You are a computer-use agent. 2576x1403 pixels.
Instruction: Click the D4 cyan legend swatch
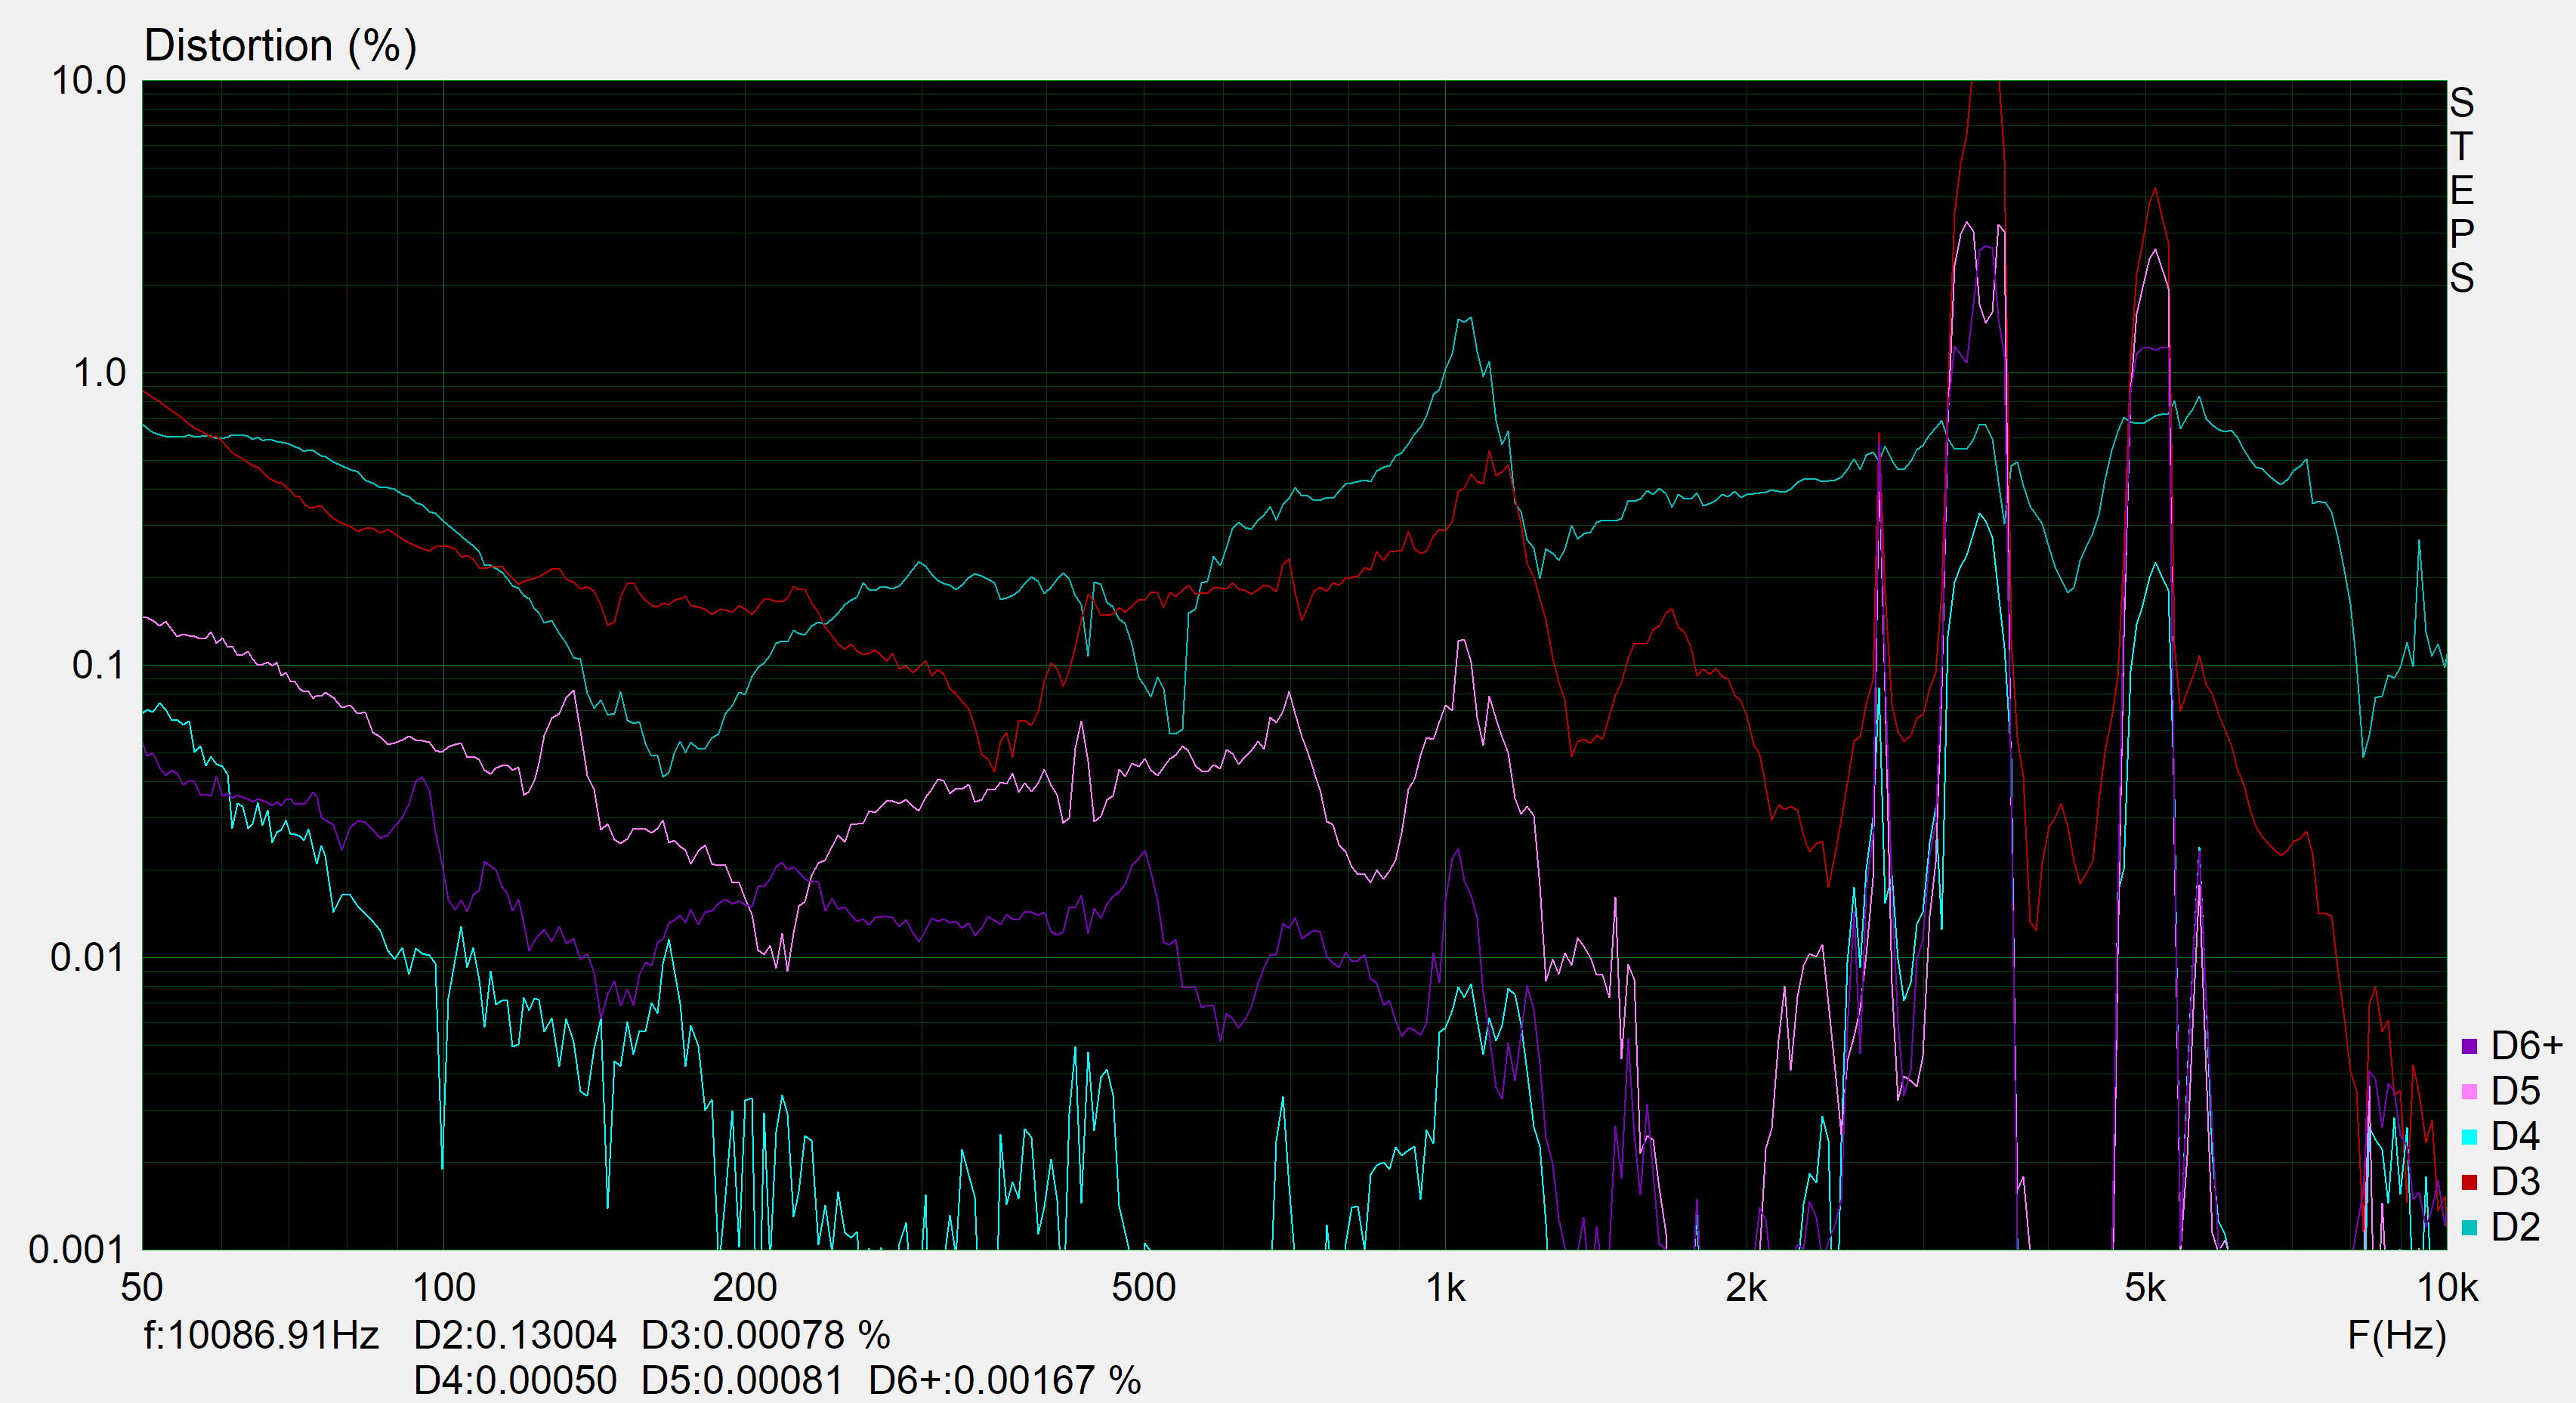click(2469, 1137)
